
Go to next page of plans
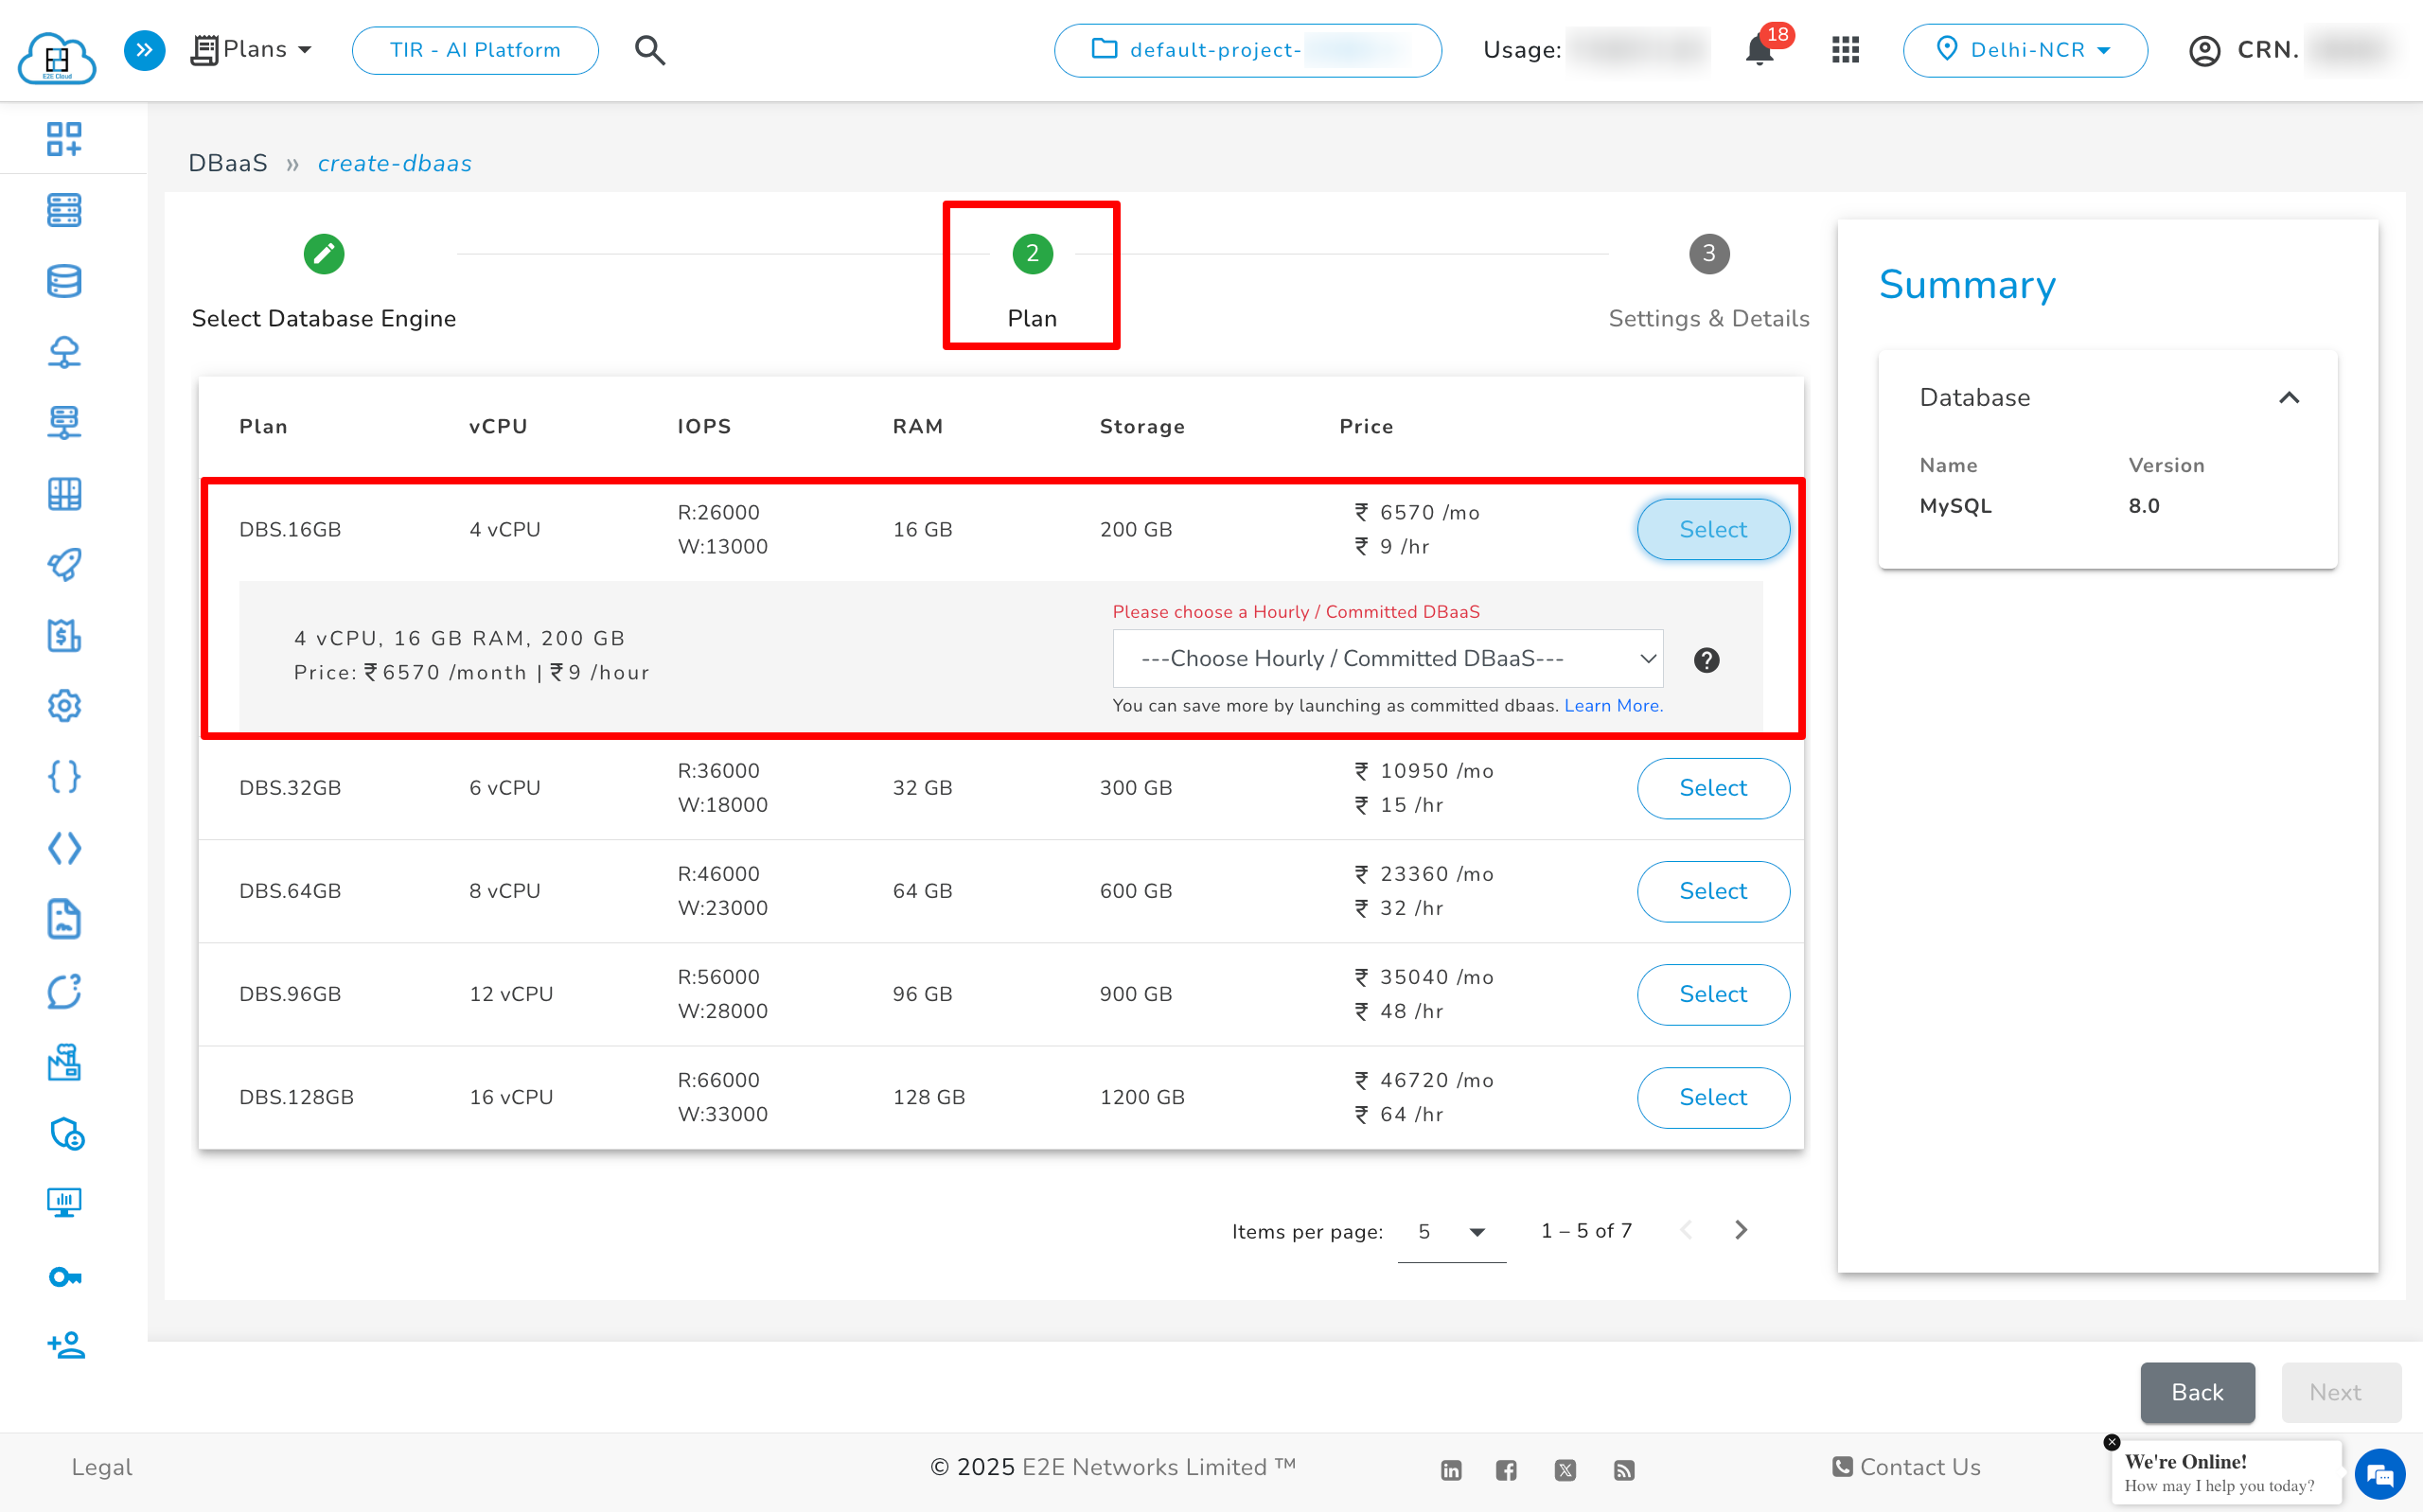[x=1740, y=1230]
